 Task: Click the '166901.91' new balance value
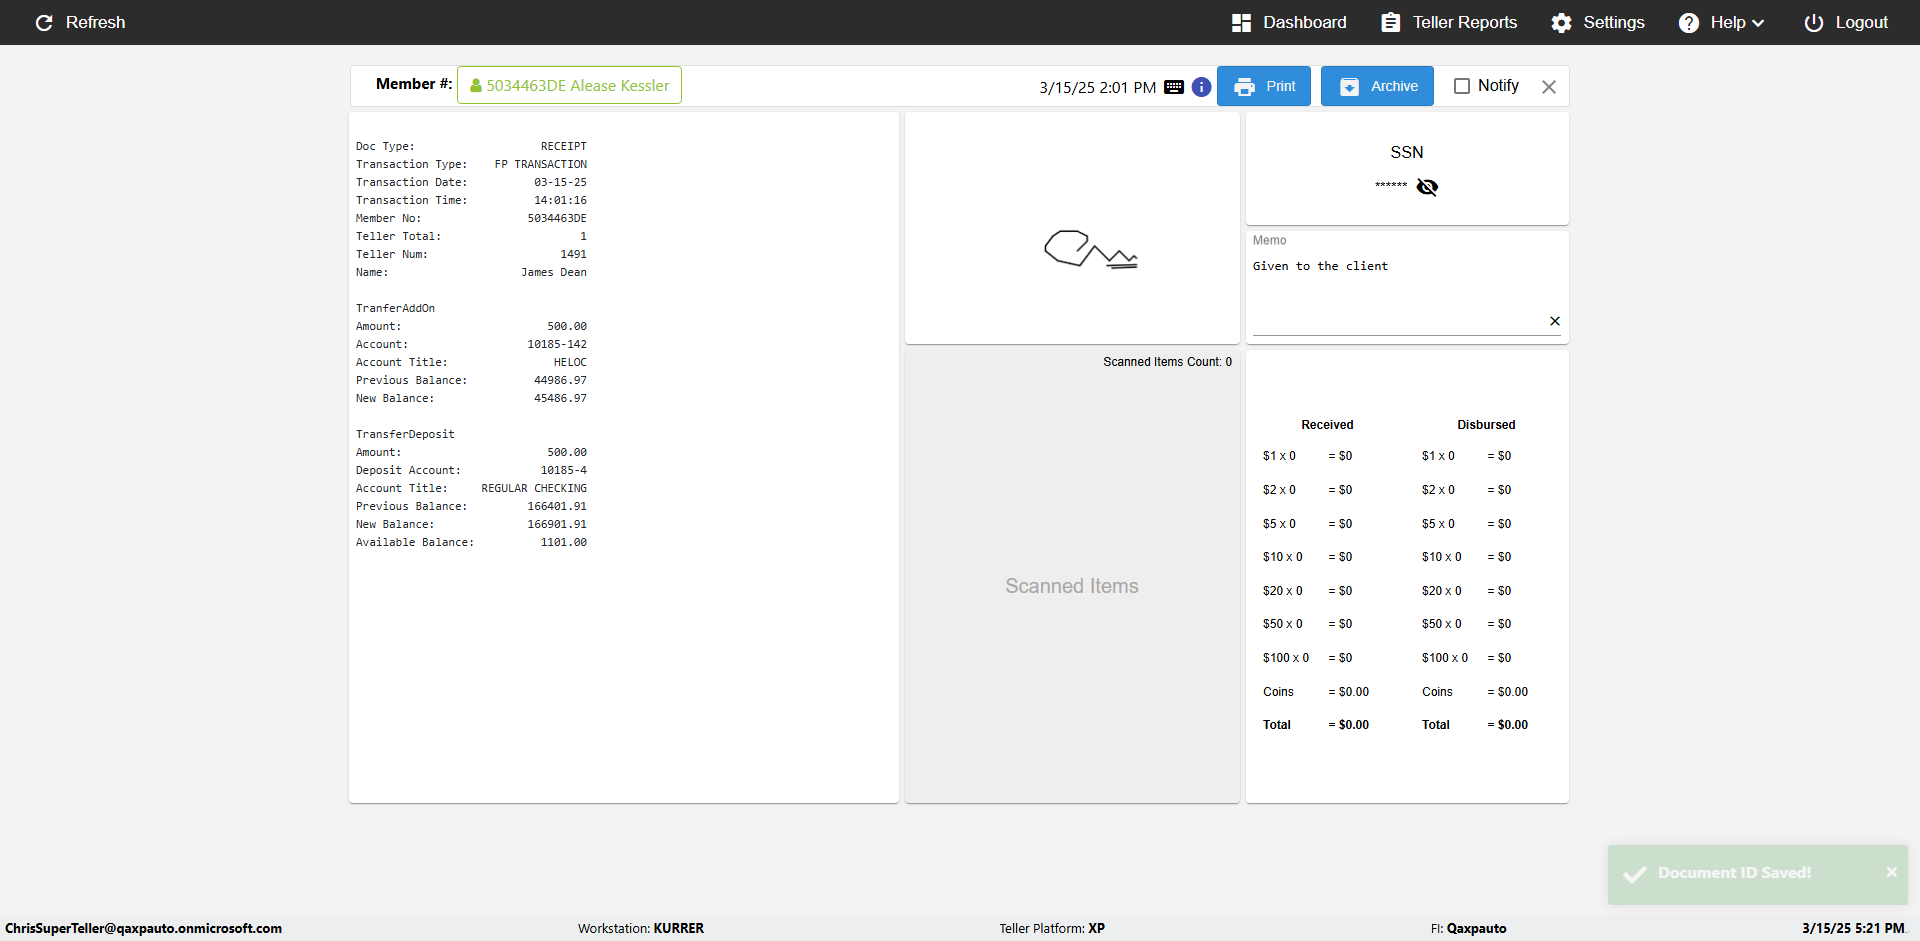(557, 524)
